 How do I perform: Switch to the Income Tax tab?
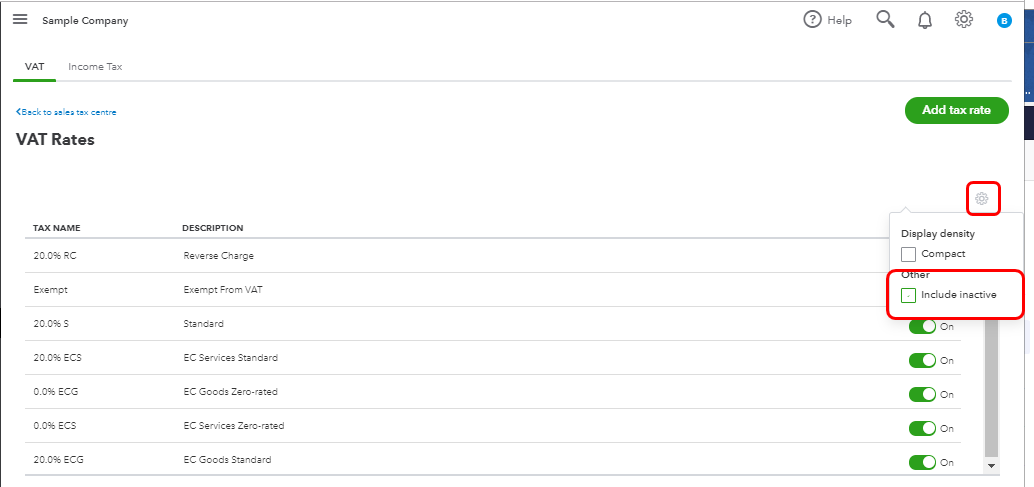click(x=95, y=67)
